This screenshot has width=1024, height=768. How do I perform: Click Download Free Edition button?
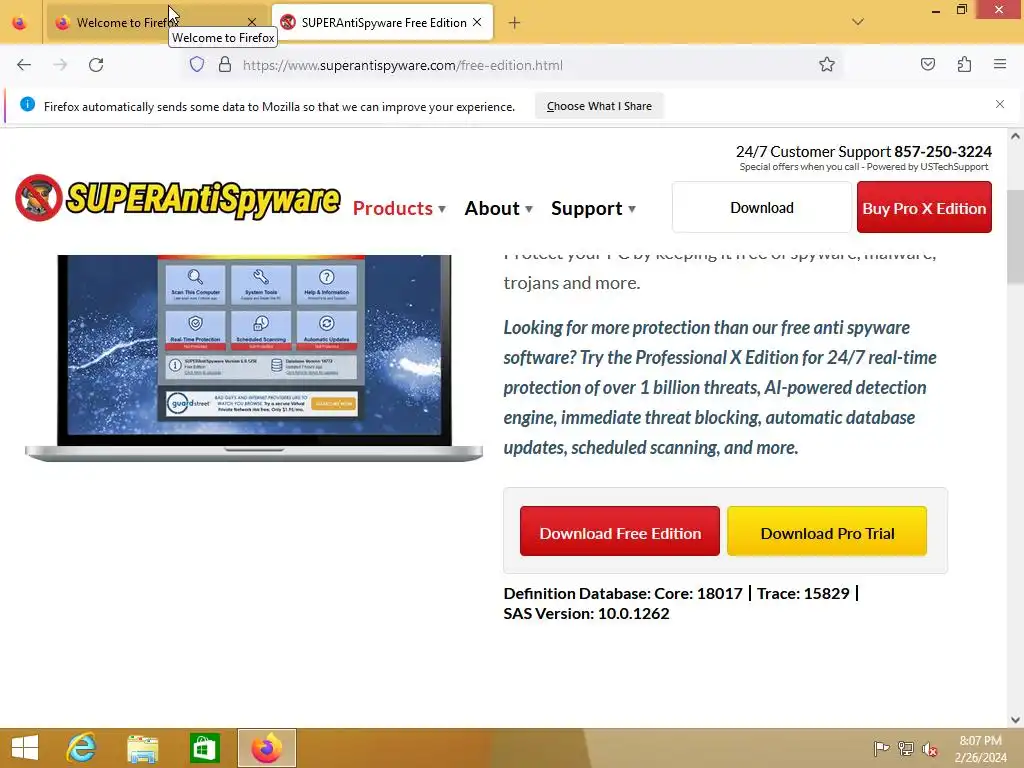point(620,532)
